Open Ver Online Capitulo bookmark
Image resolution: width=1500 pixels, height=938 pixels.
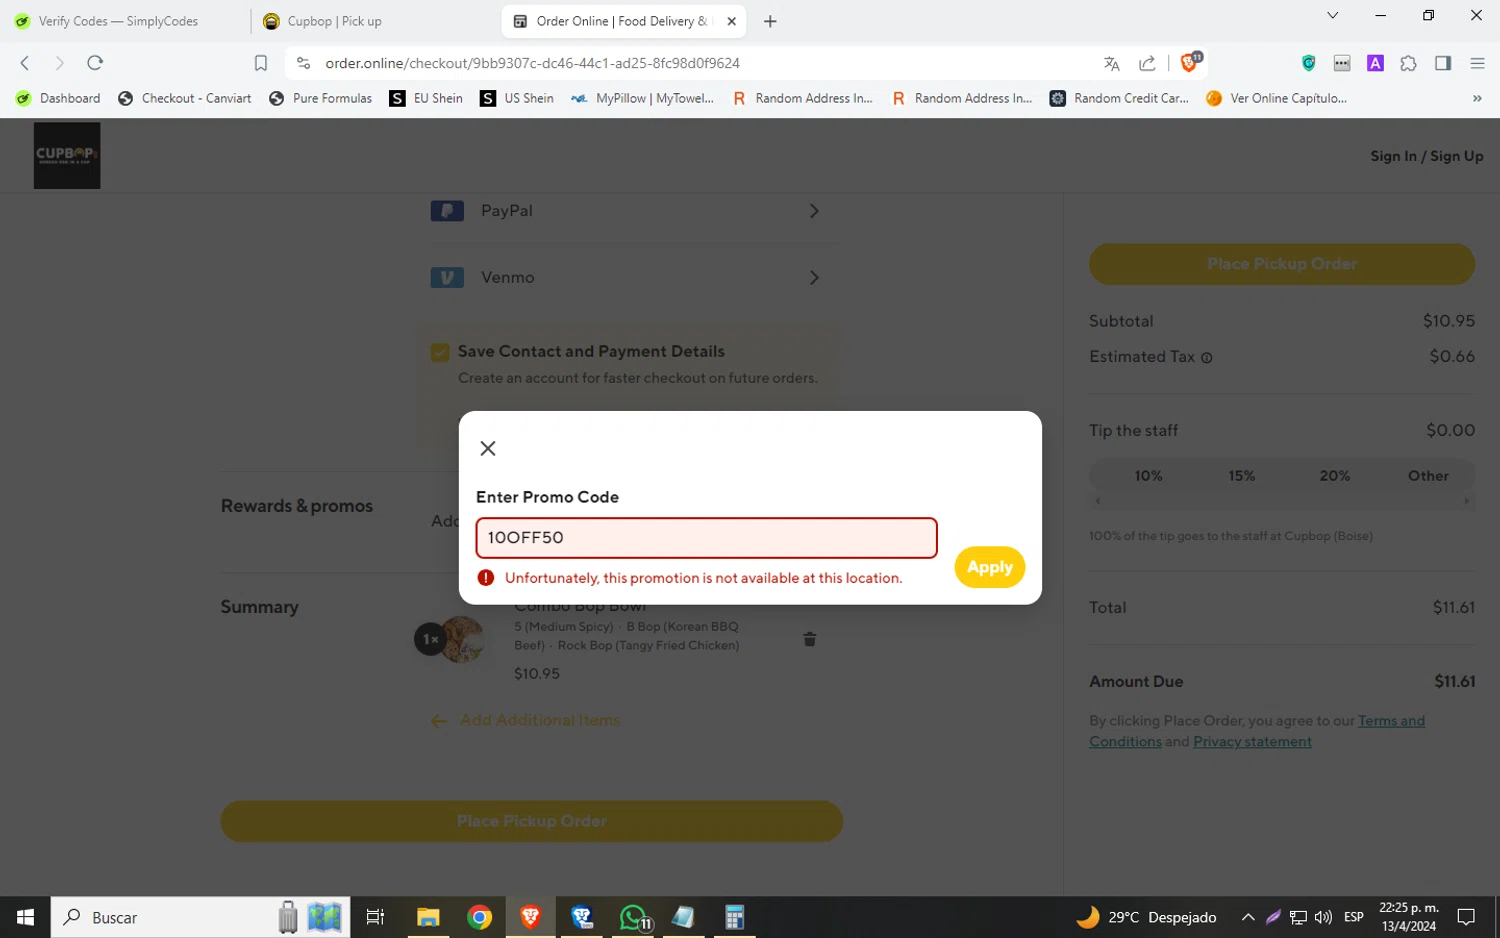click(x=1277, y=98)
